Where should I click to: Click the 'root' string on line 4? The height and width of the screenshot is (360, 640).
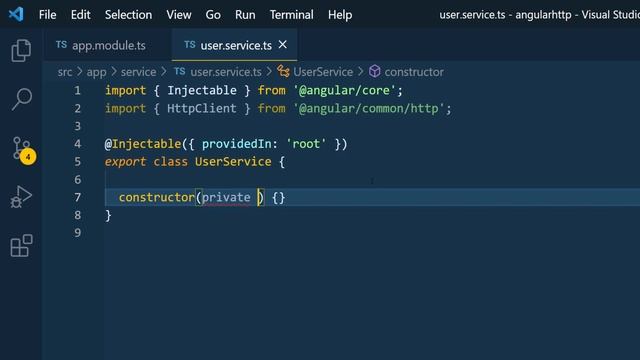[306, 144]
